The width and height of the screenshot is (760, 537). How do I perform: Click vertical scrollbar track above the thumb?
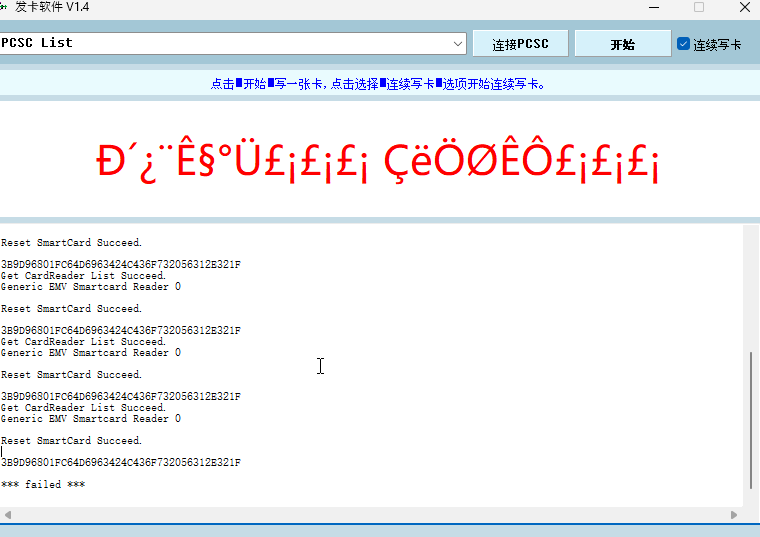pyautogui.click(x=752, y=290)
